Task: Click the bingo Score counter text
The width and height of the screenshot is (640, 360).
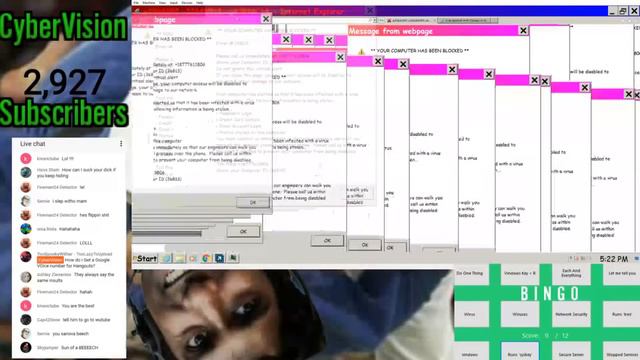Action: pyautogui.click(x=544, y=335)
